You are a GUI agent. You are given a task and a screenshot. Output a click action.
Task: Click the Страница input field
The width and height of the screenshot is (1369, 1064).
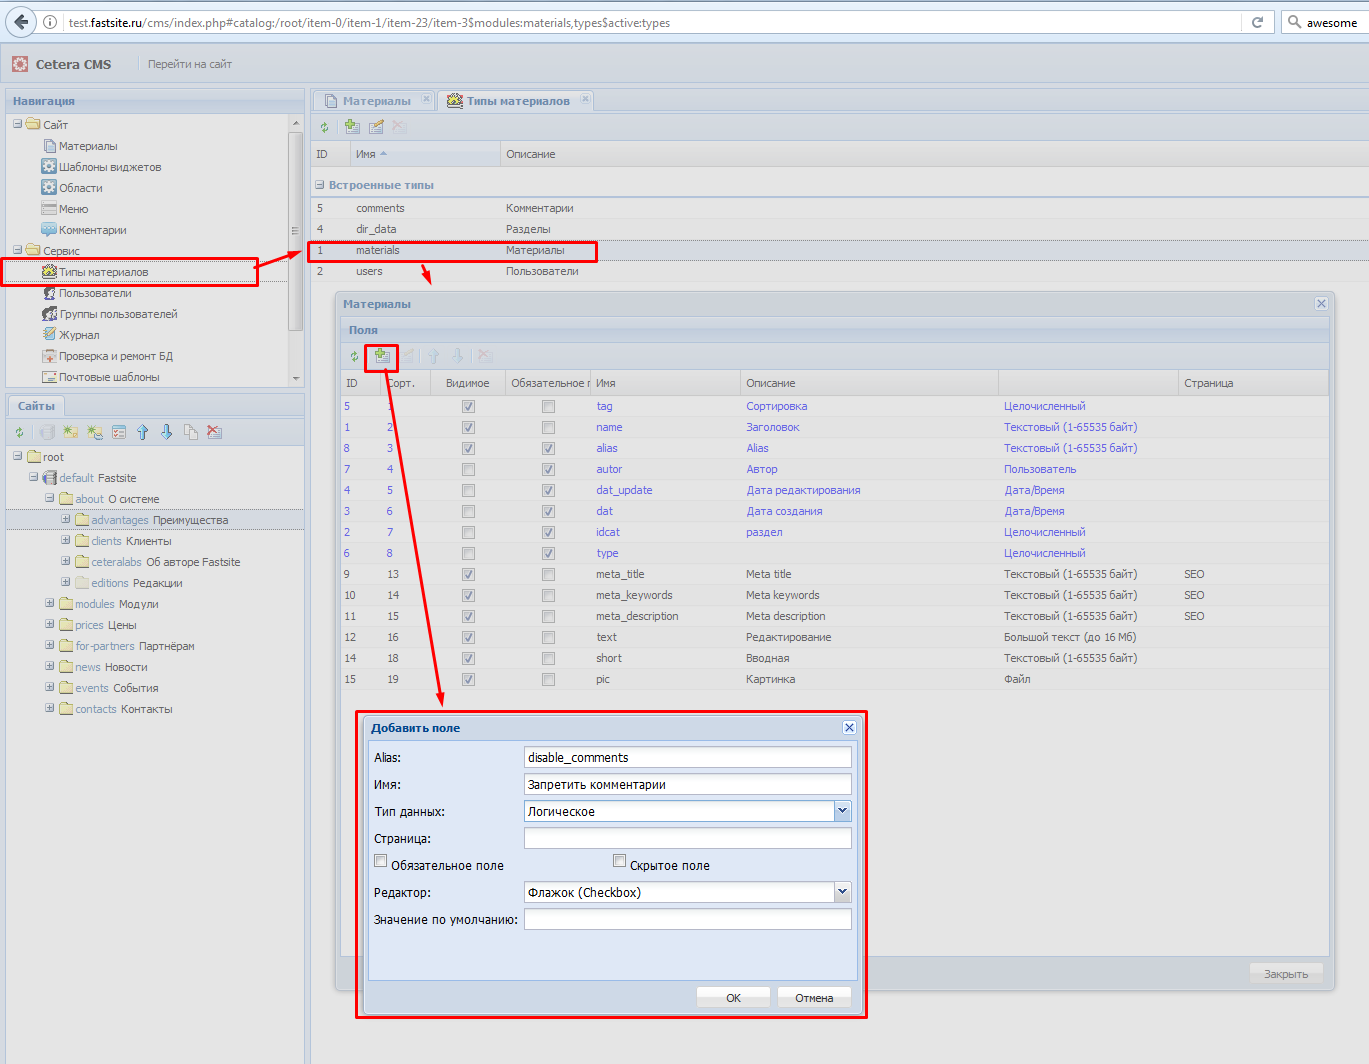688,838
